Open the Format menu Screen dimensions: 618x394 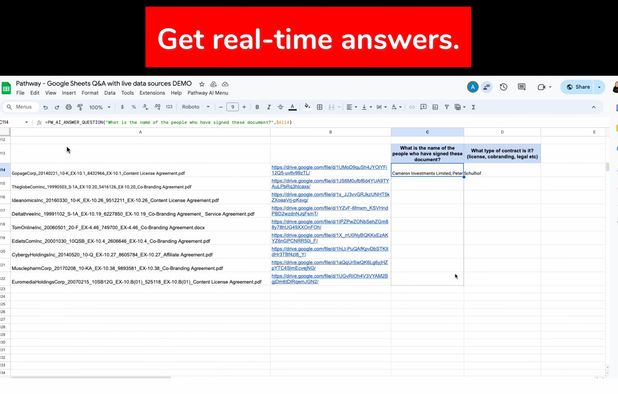(x=90, y=93)
